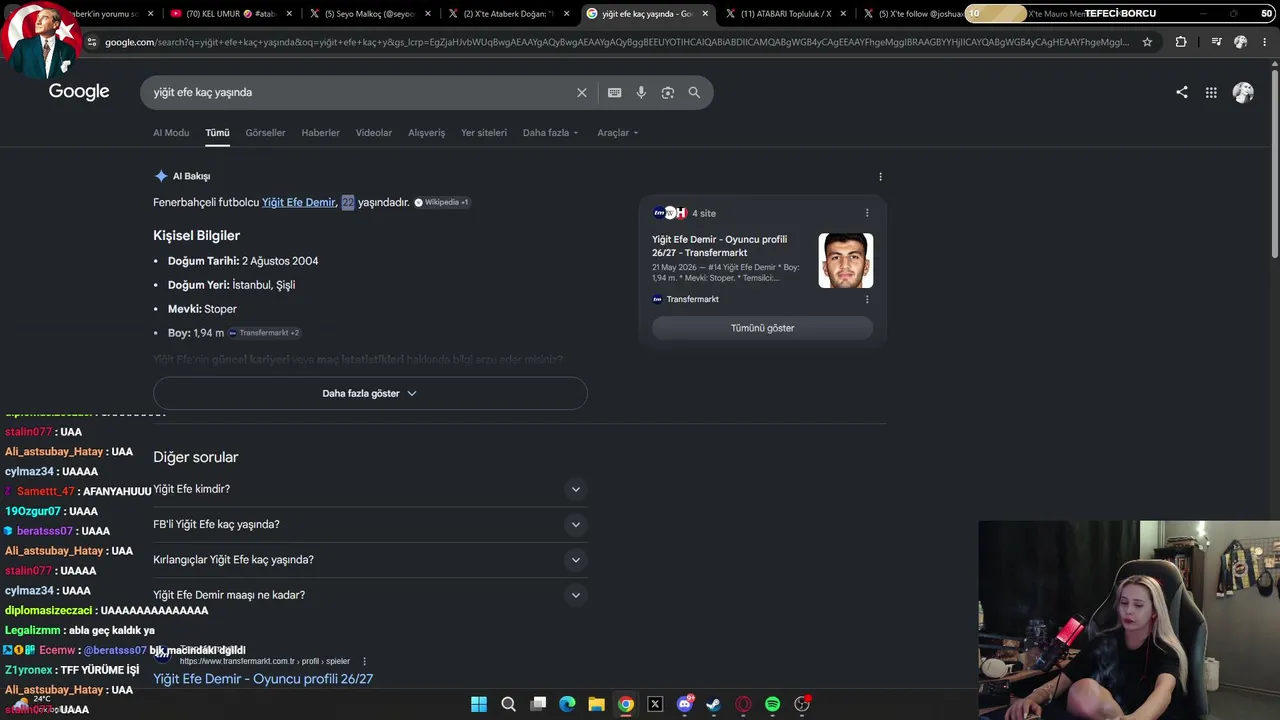Open Chrome media controls
Viewport: 1280px width, 720px height.
point(1216,42)
